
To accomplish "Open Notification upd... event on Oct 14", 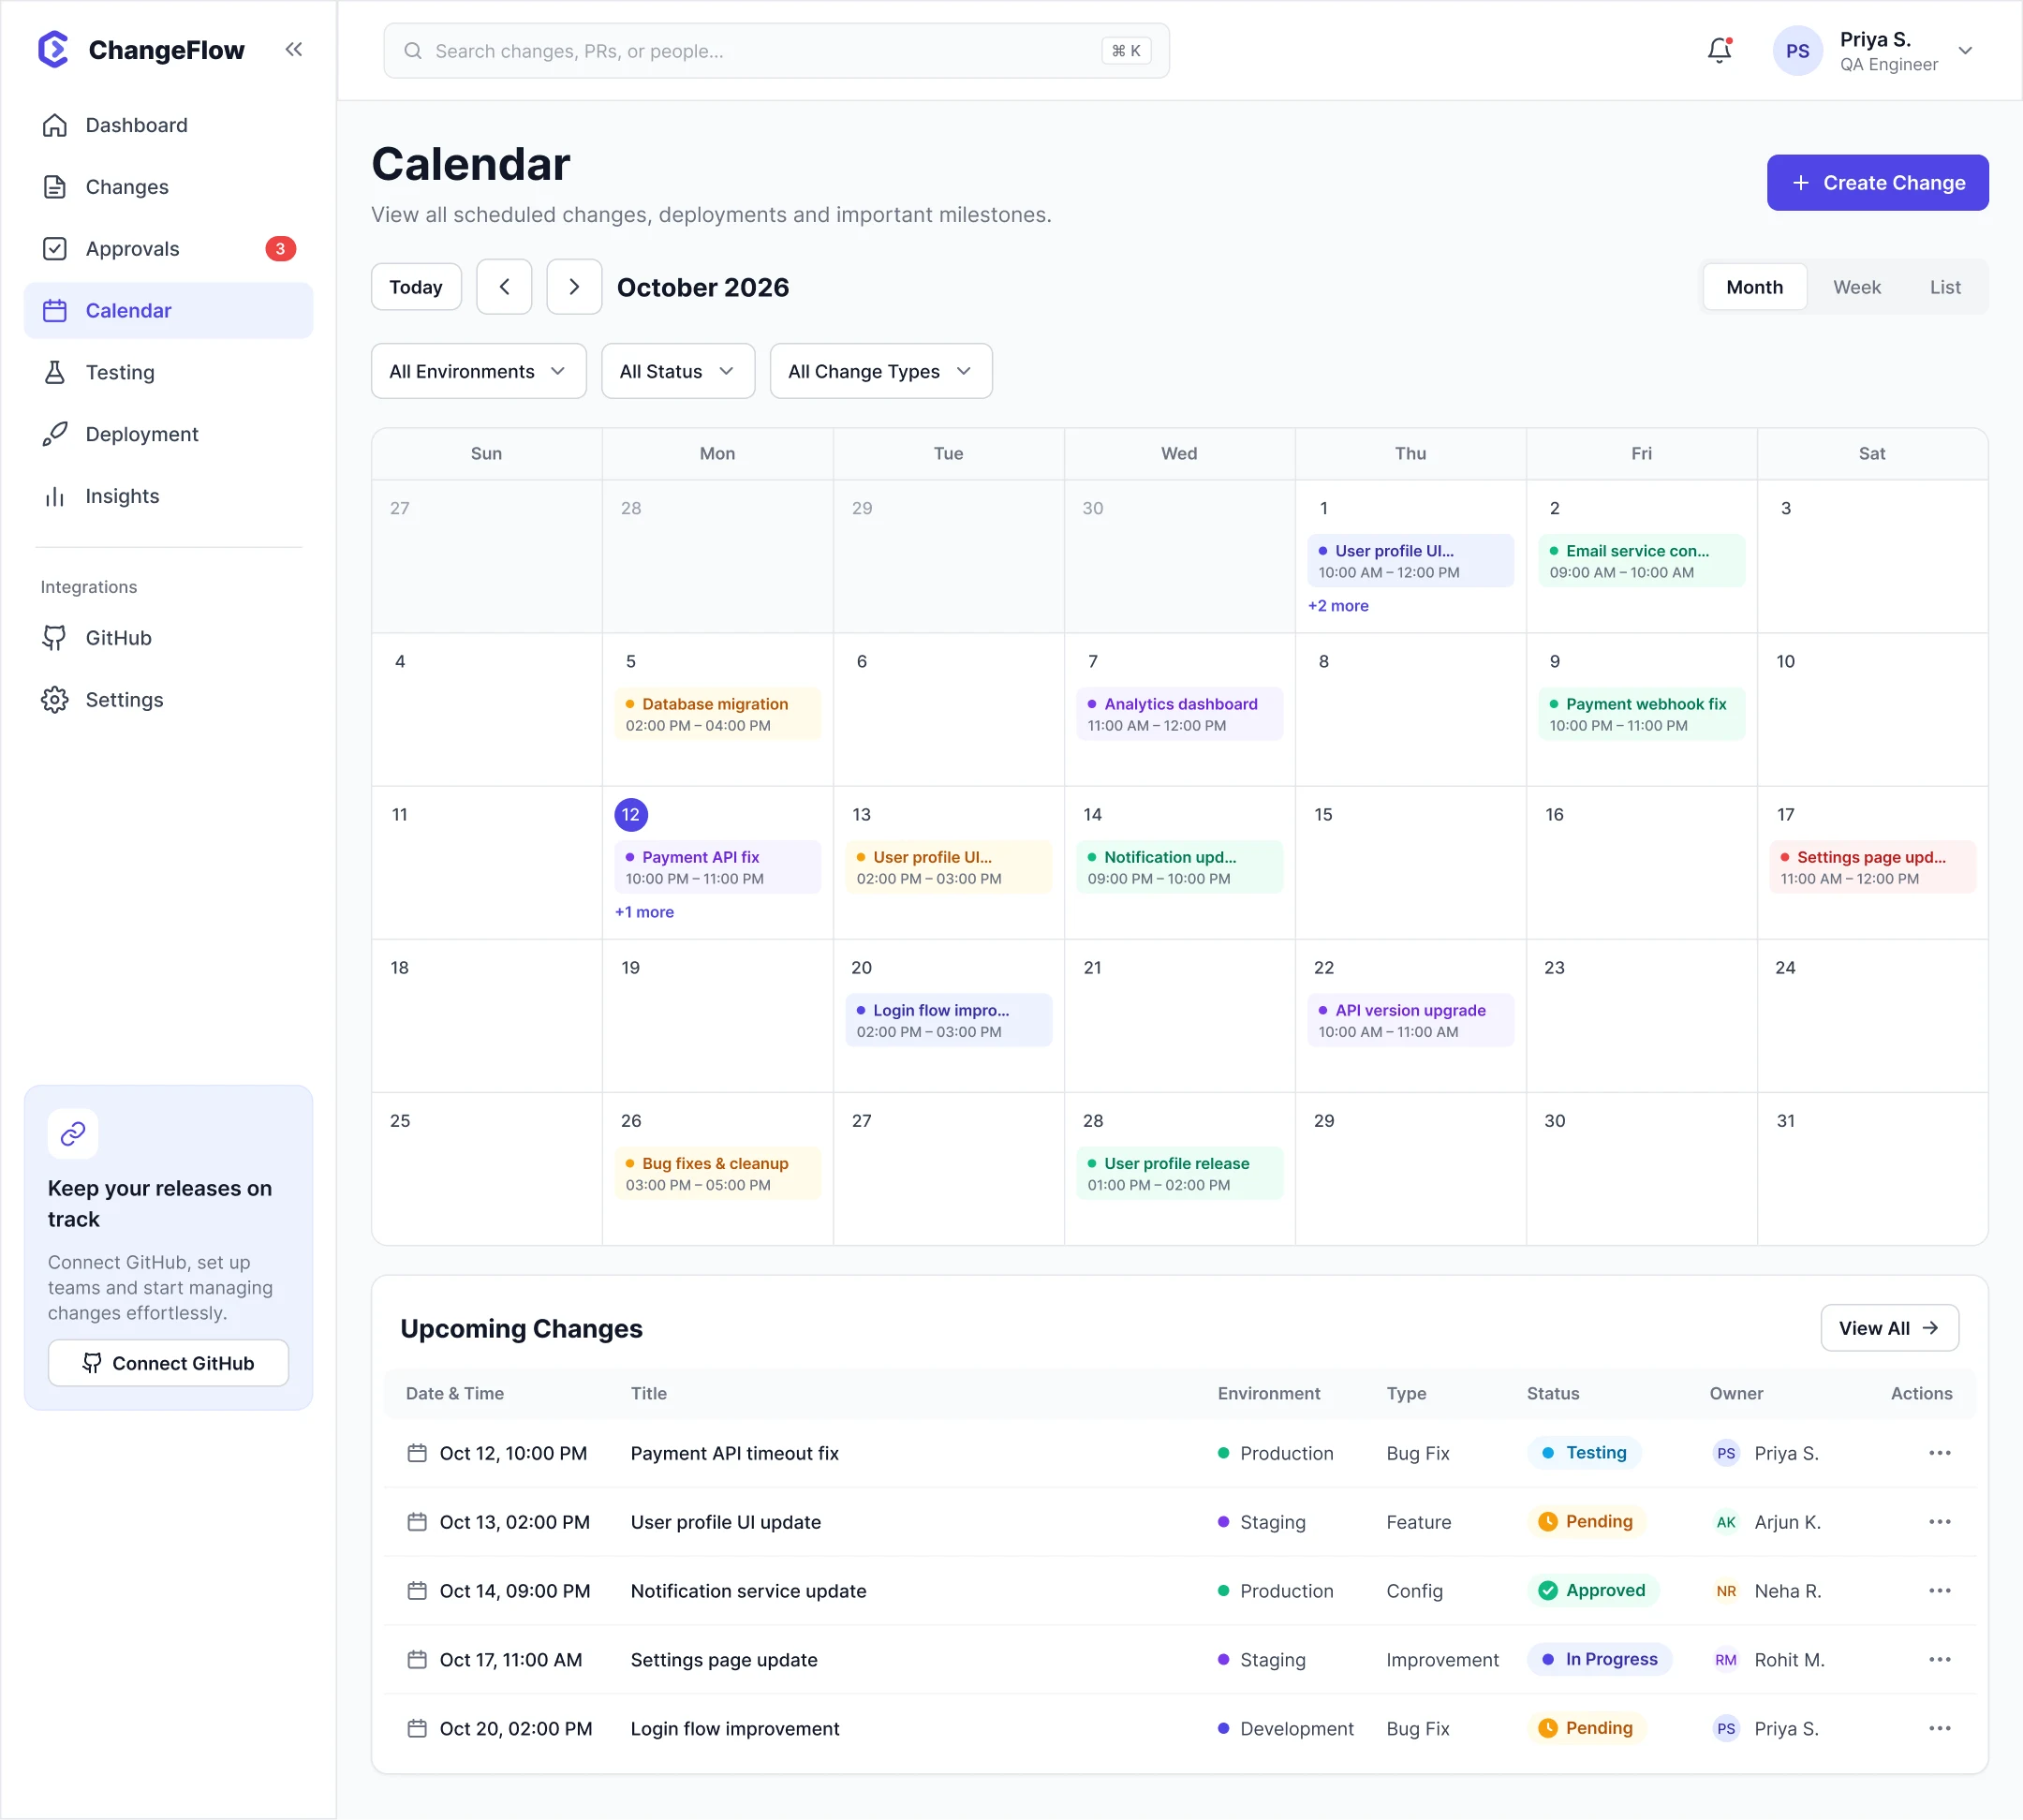I will pos(1179,867).
